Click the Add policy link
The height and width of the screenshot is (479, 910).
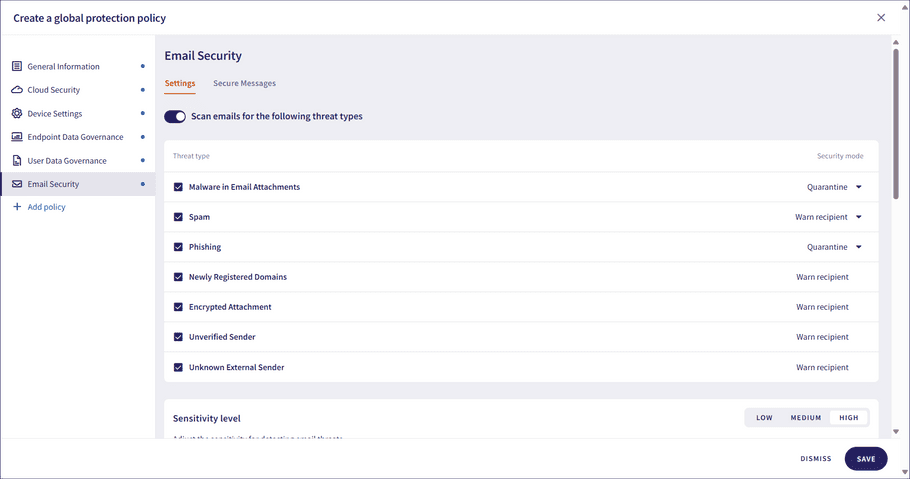[x=46, y=207]
